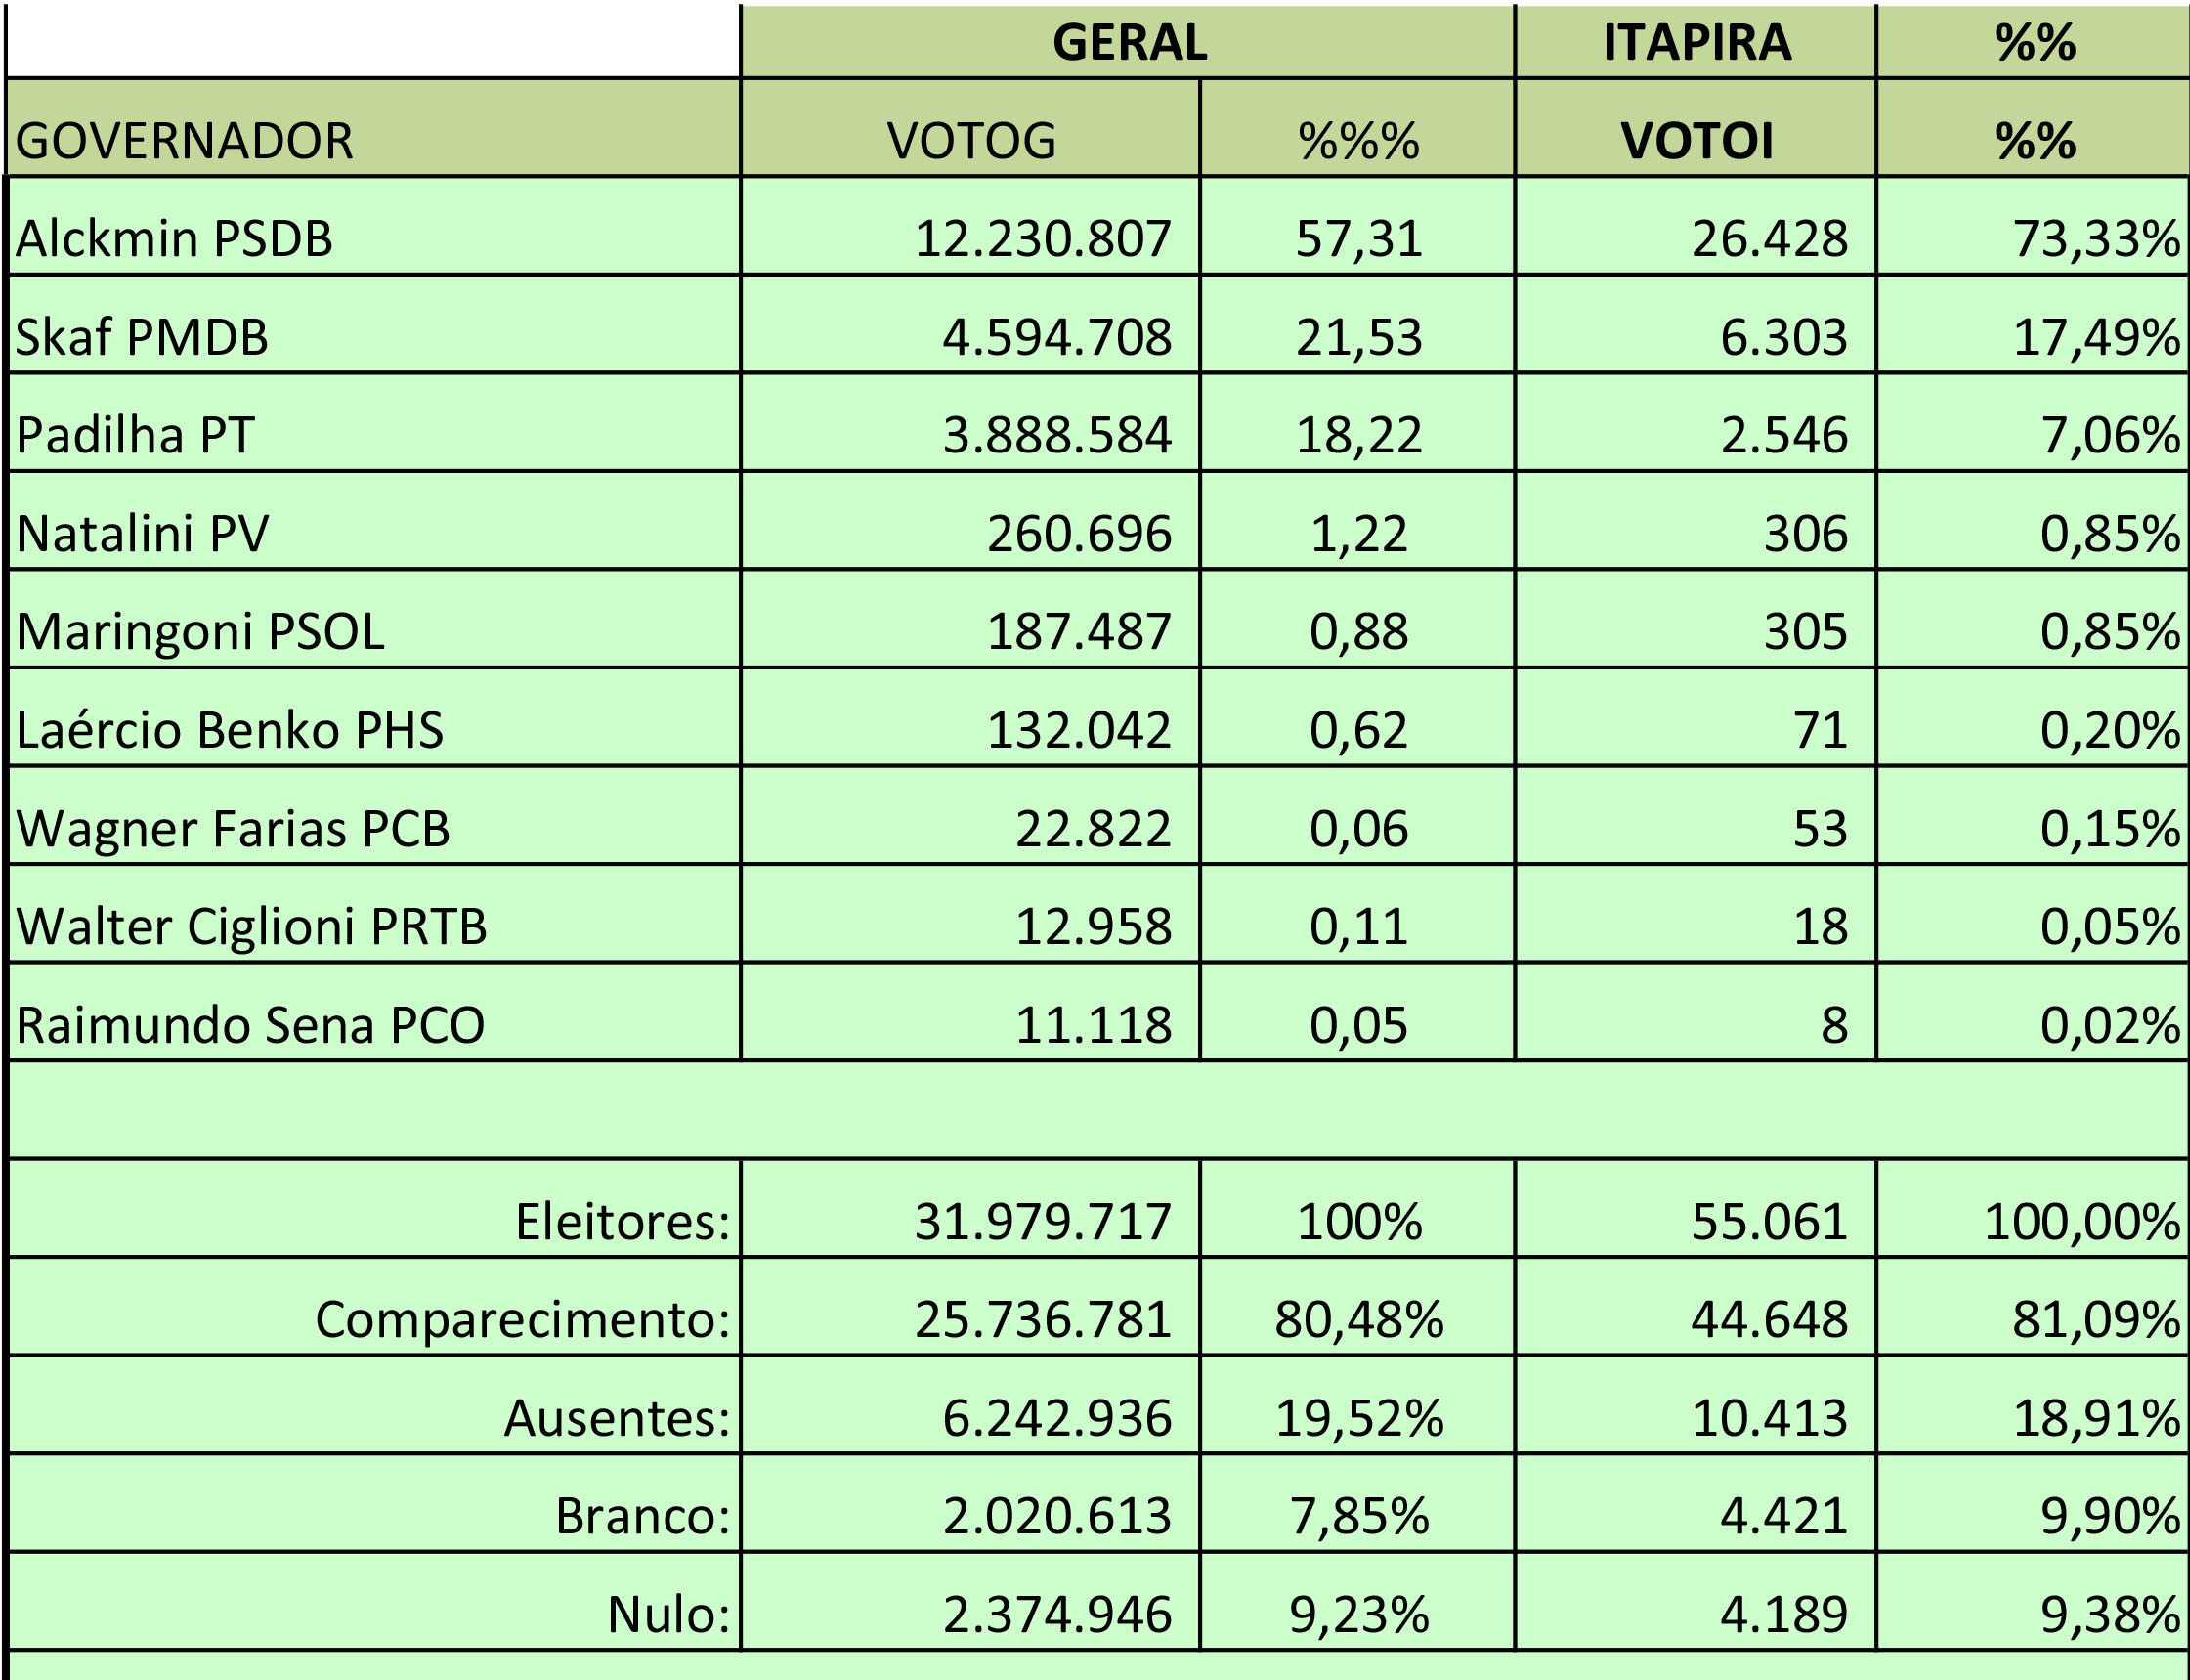Select Padilha PT vote count 3.888.584

click(970, 422)
